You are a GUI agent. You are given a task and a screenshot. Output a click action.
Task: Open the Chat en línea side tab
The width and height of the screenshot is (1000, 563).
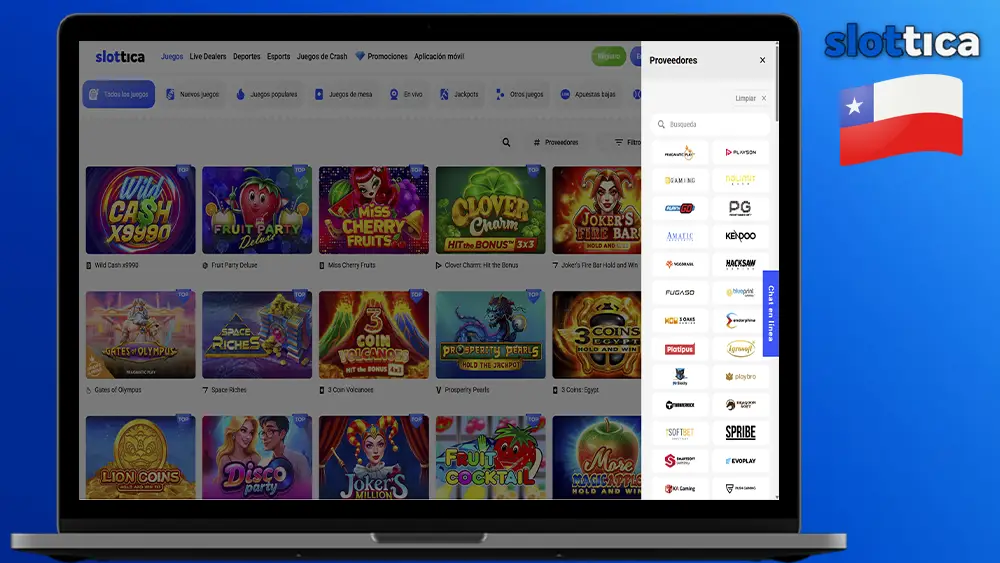770,313
